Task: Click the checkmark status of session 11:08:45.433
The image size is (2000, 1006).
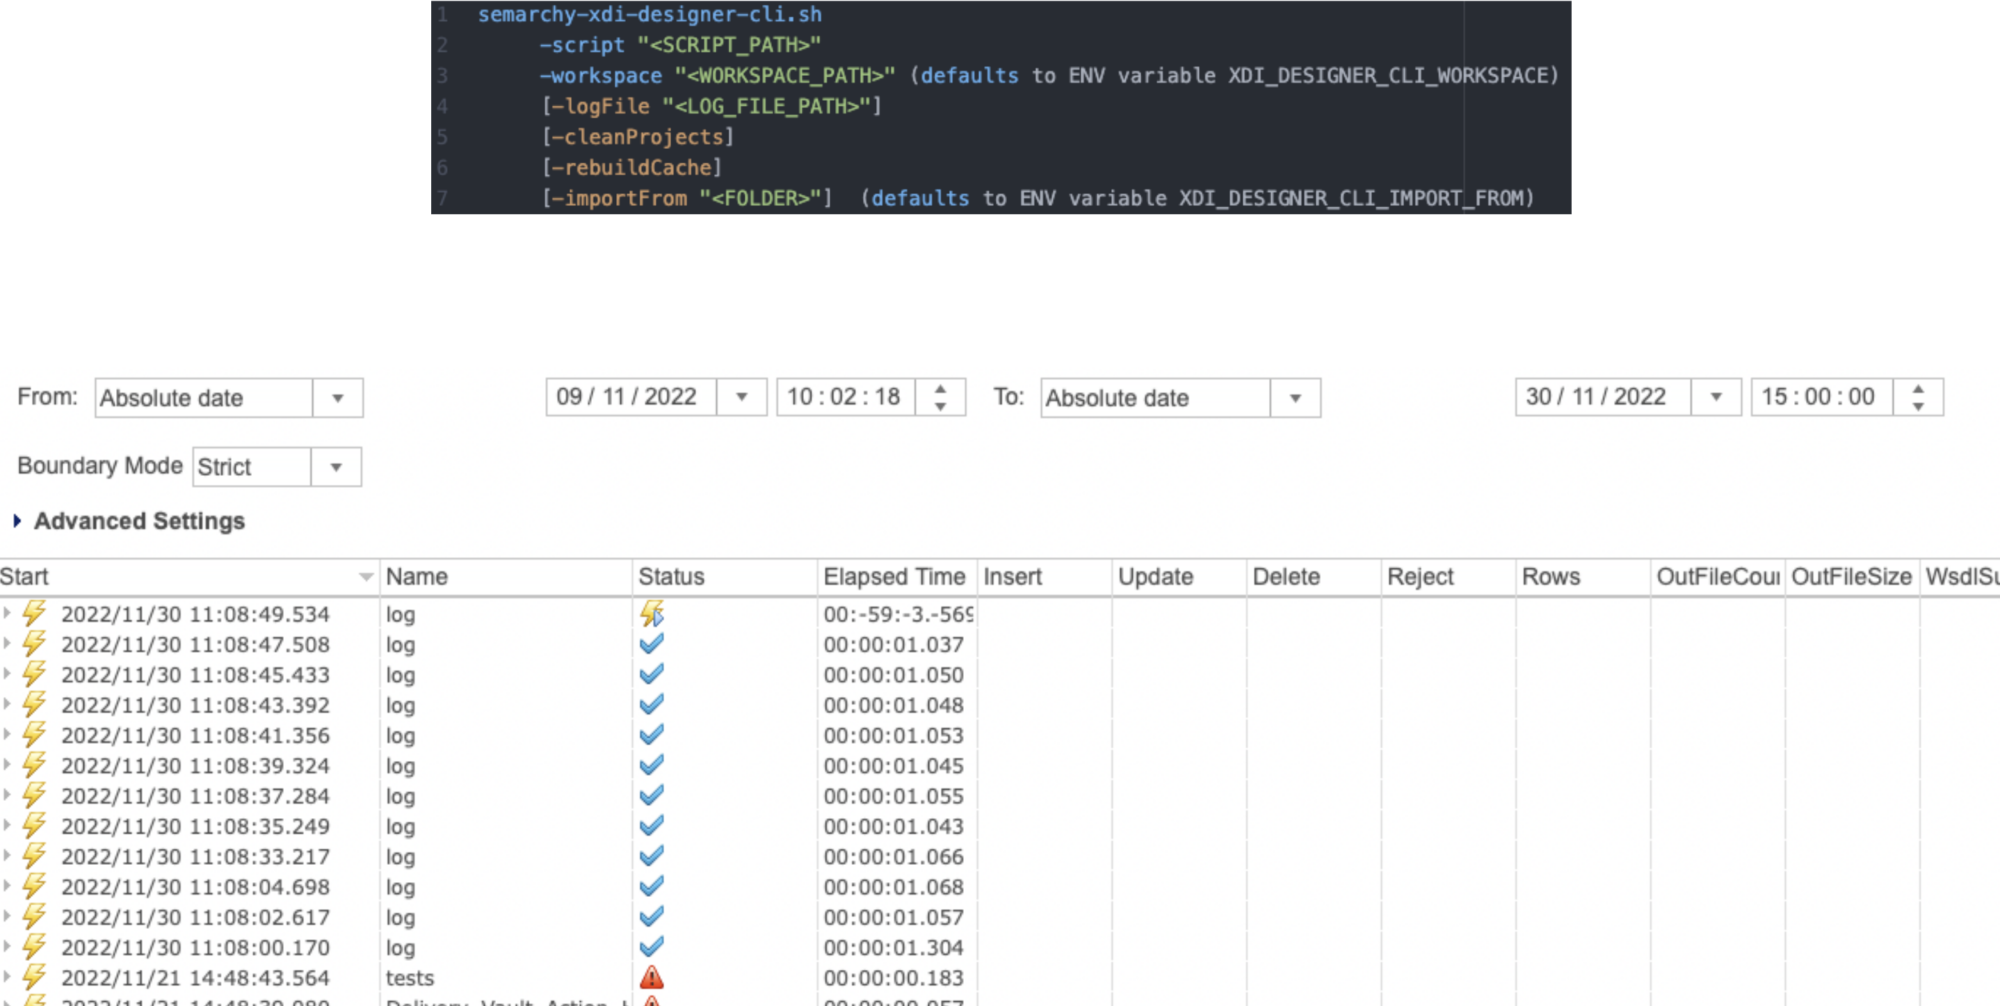Action: click(652, 675)
